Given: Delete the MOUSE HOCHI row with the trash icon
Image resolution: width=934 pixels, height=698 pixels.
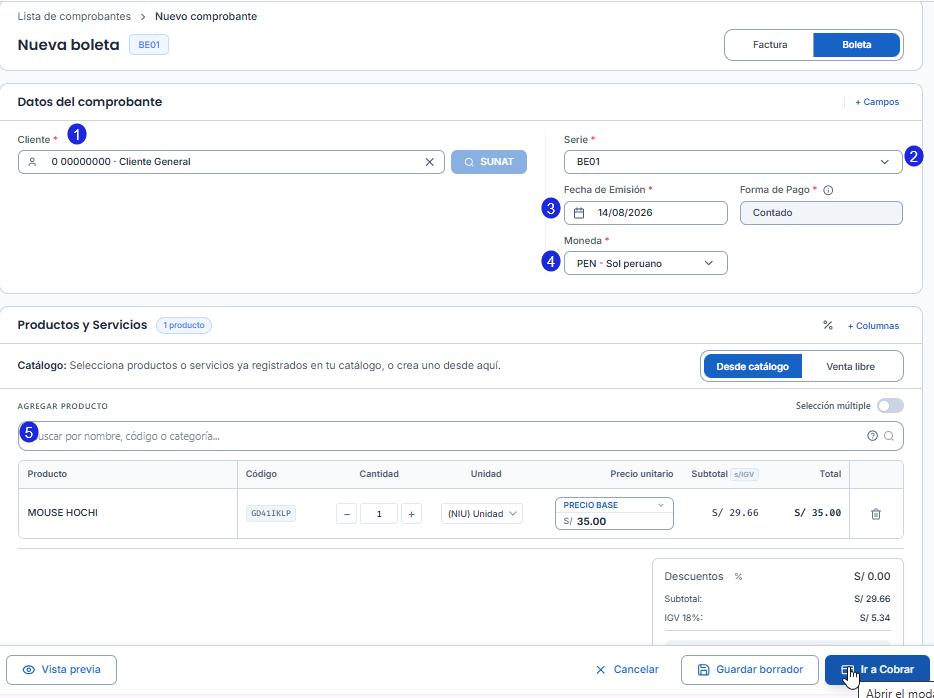Looking at the screenshot, I should (x=876, y=514).
